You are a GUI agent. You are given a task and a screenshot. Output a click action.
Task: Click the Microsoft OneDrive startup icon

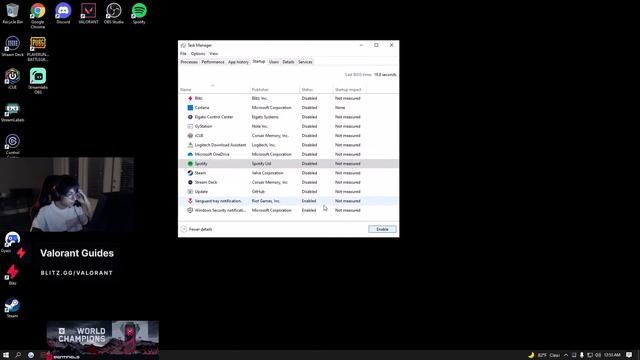pyautogui.click(x=190, y=154)
